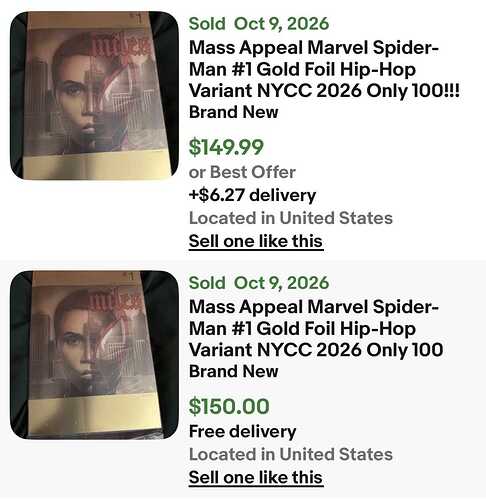Viewport: 486px width, 499px height.
Task: Click "Brand New" condition on the $150.00 listing
Action: coord(233,371)
